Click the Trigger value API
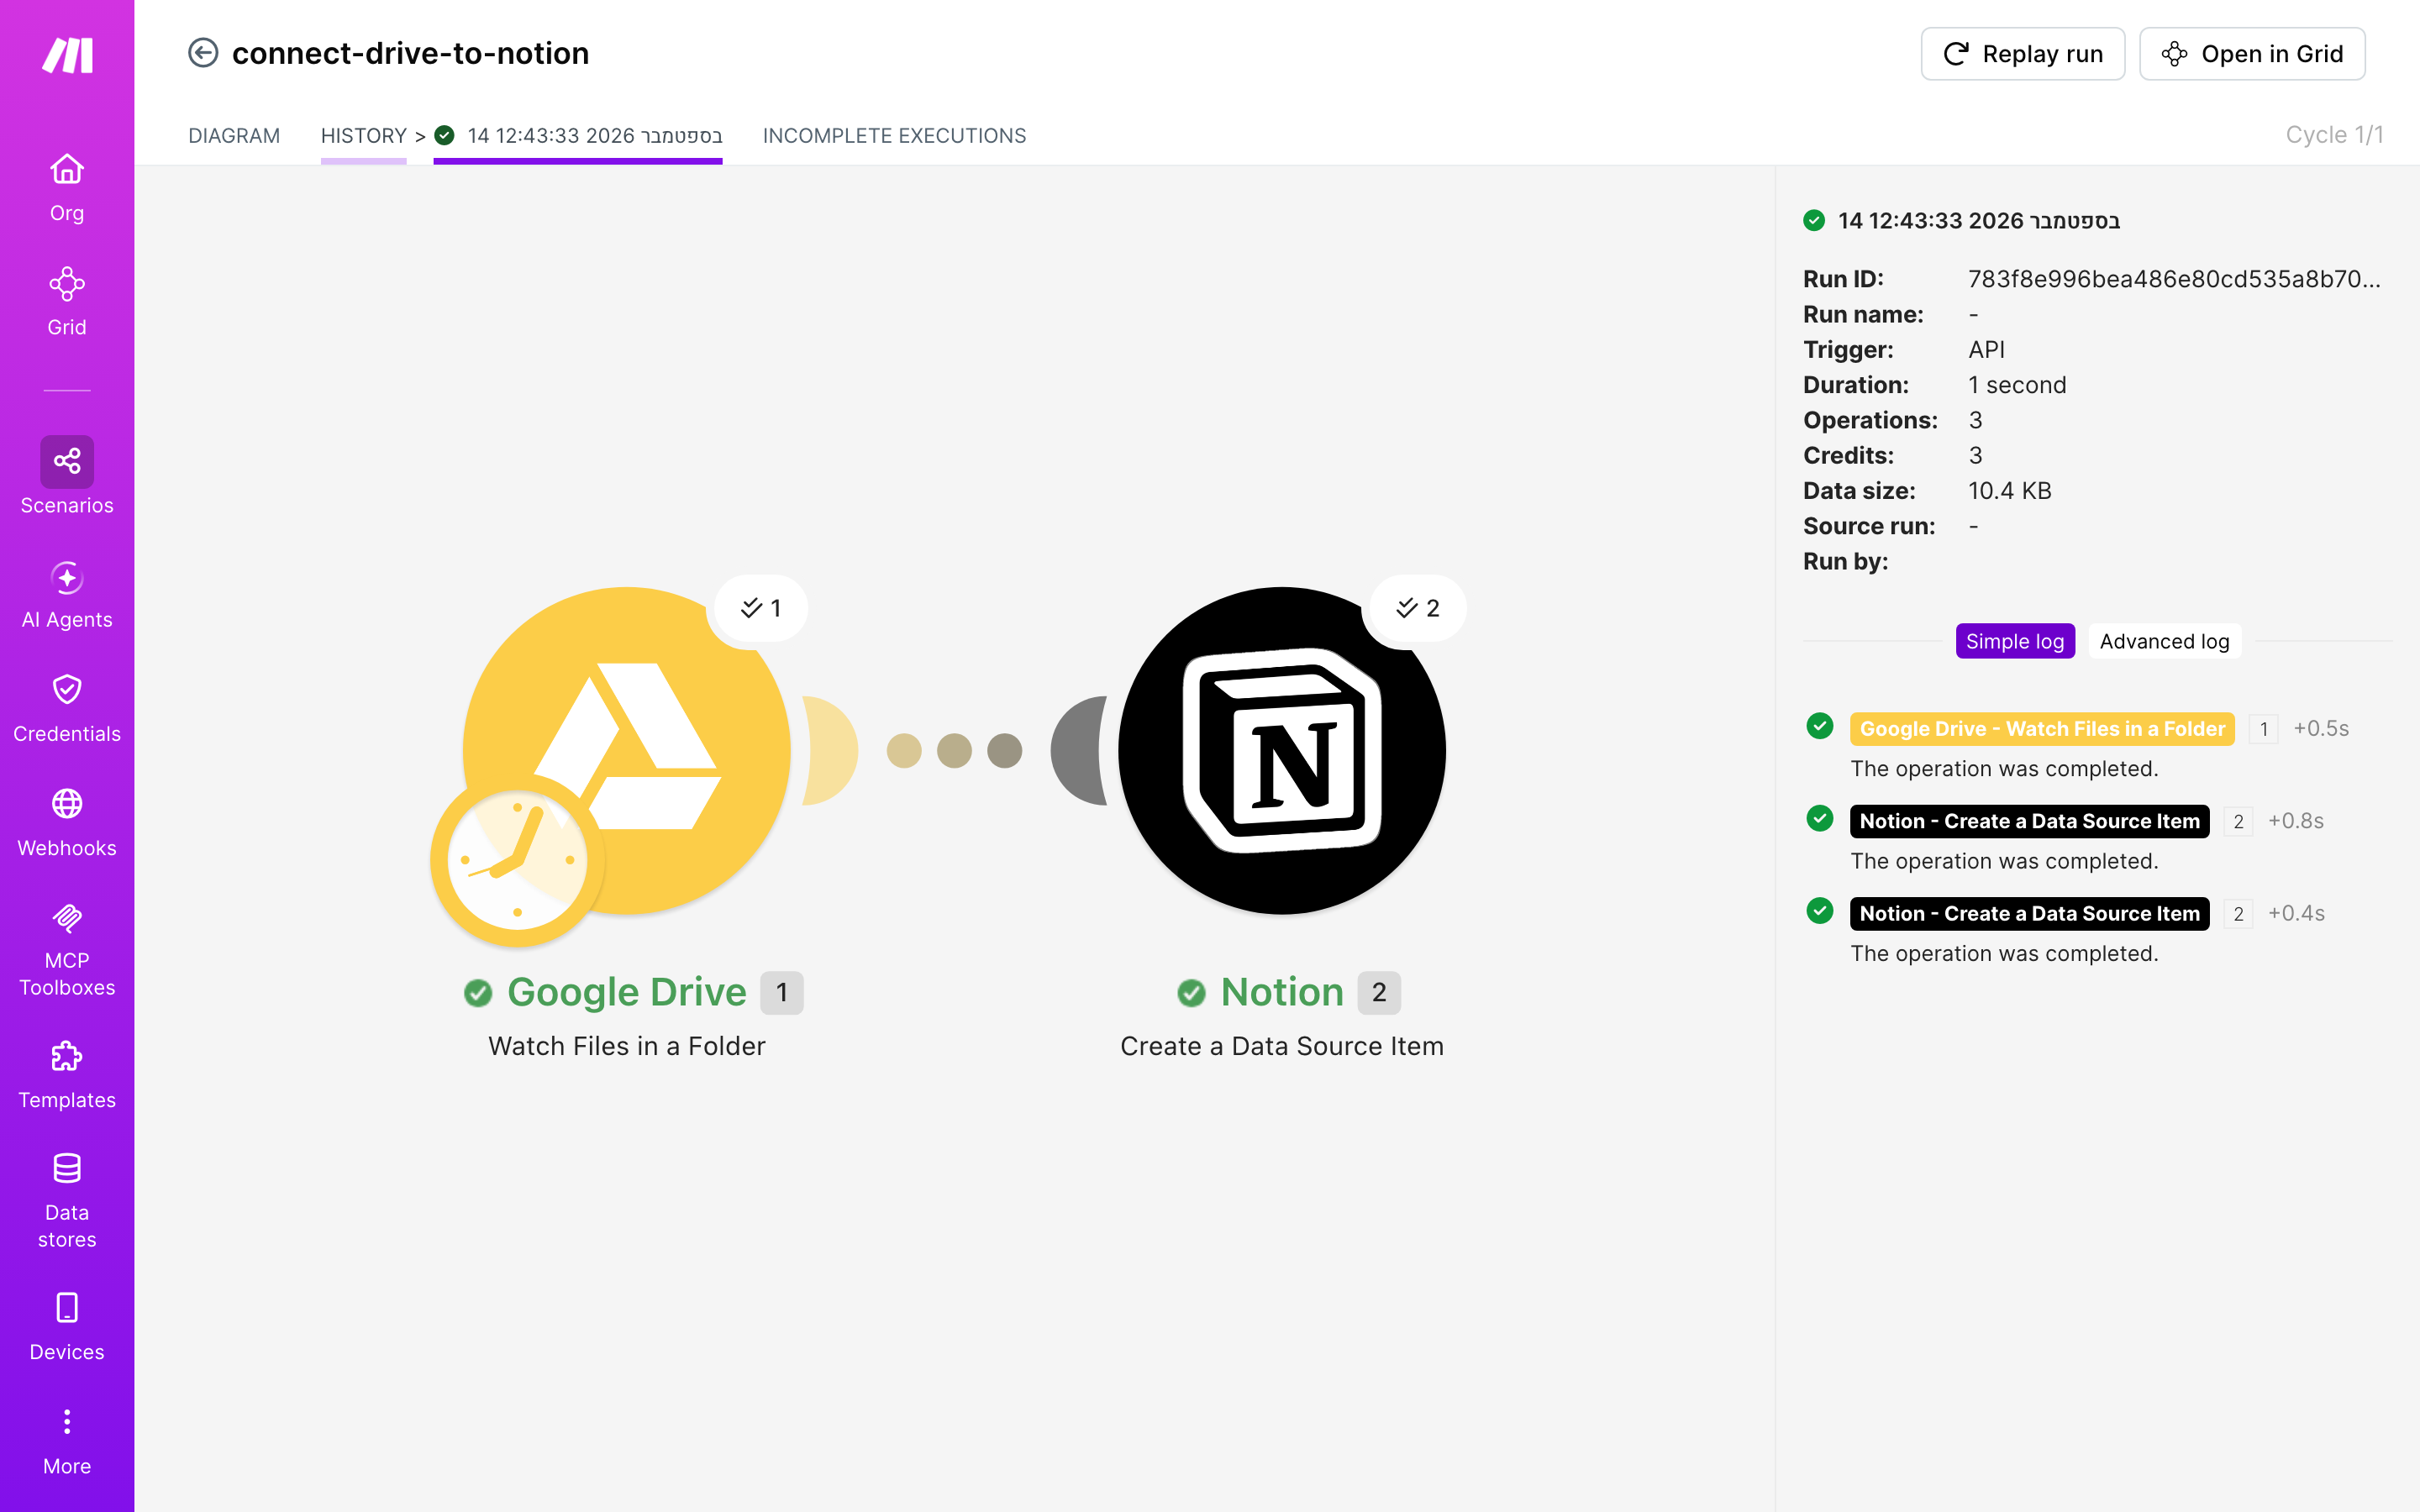Image resolution: width=2420 pixels, height=1512 pixels. point(1986,350)
